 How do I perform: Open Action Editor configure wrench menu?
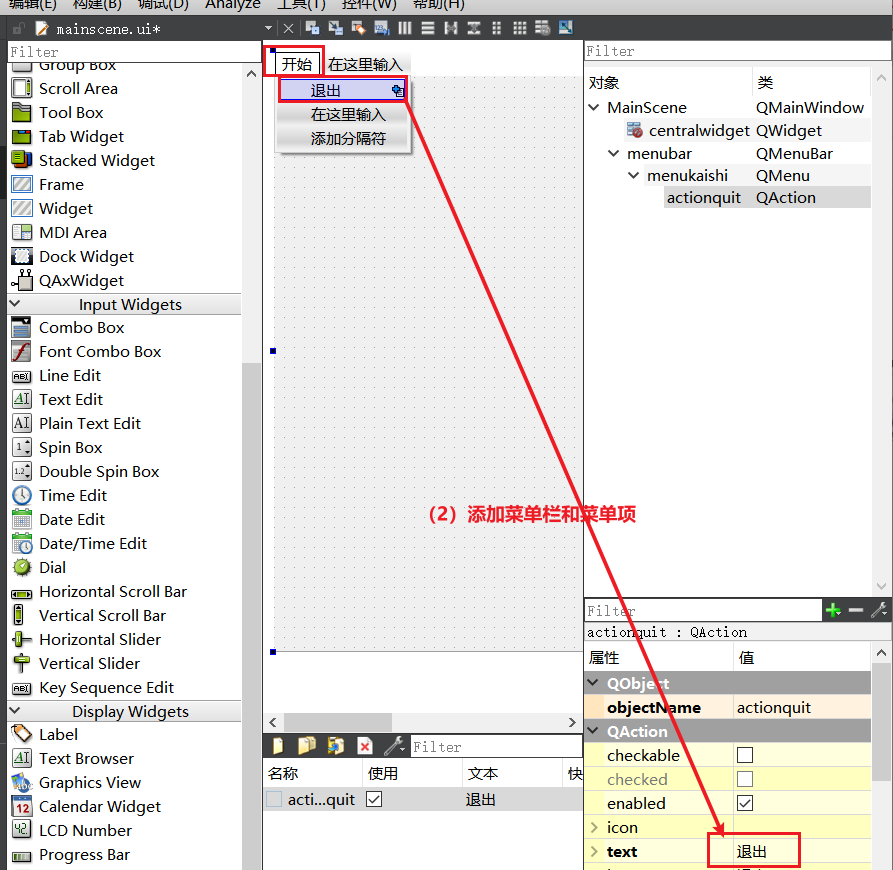394,745
